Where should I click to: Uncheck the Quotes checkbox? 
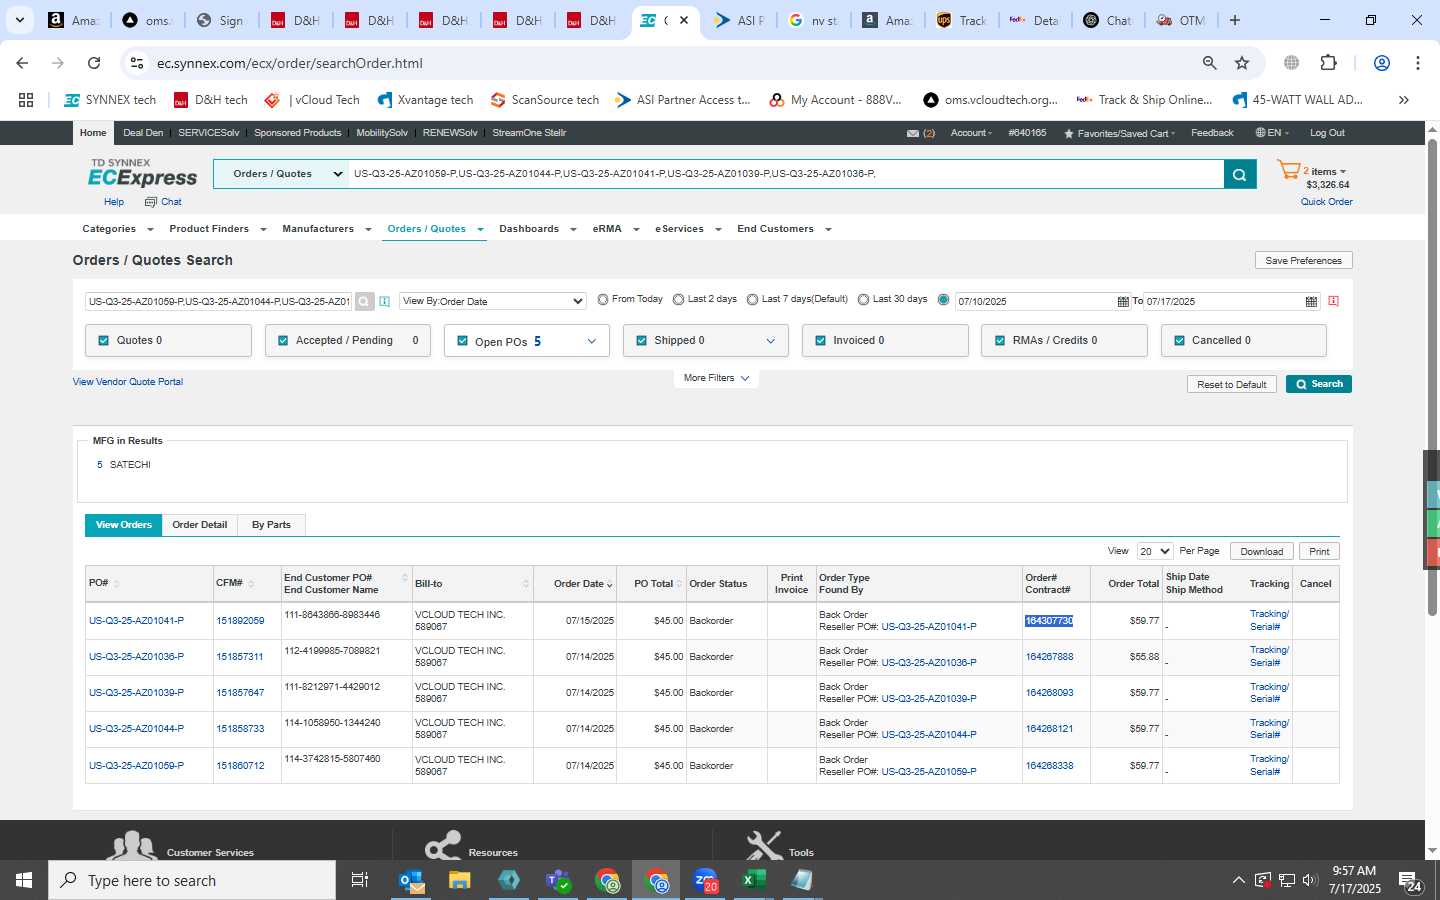[103, 341]
